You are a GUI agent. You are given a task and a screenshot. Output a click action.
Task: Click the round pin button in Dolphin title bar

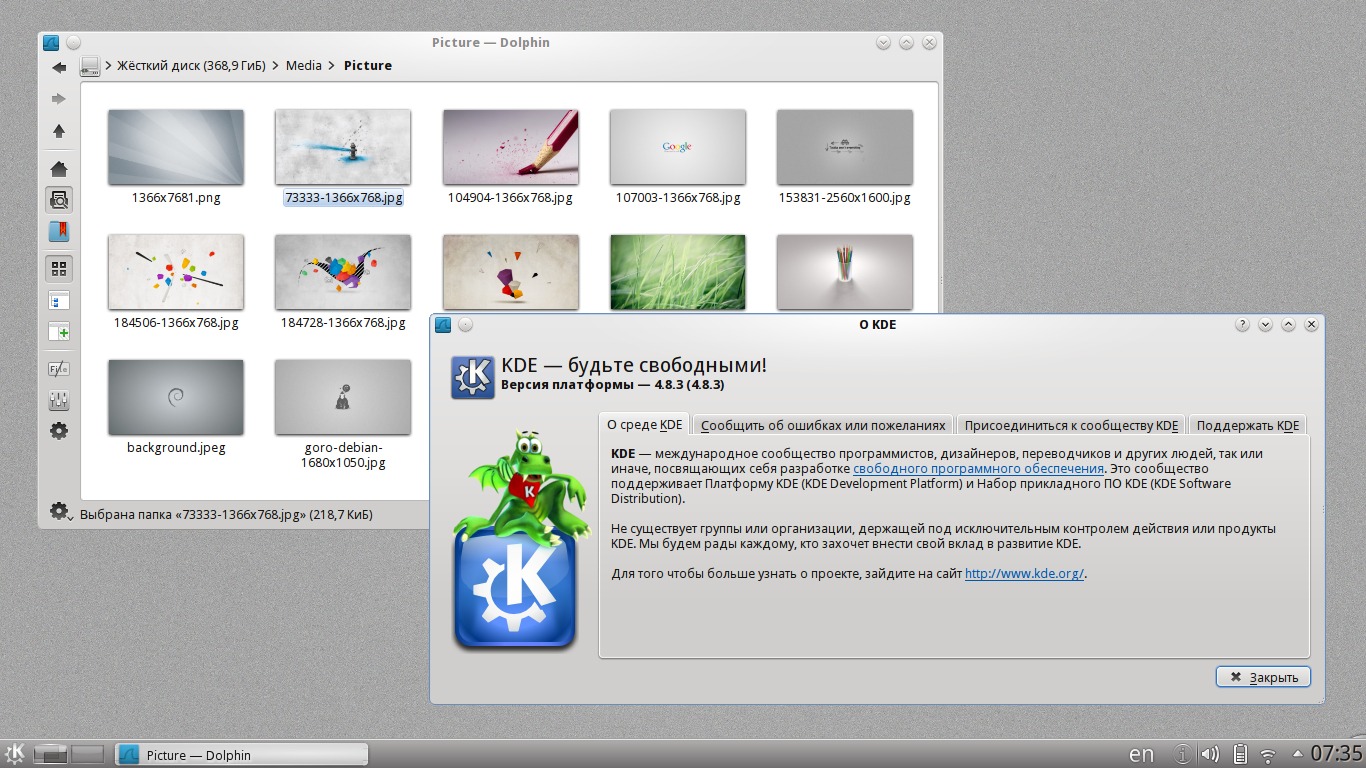tap(74, 43)
